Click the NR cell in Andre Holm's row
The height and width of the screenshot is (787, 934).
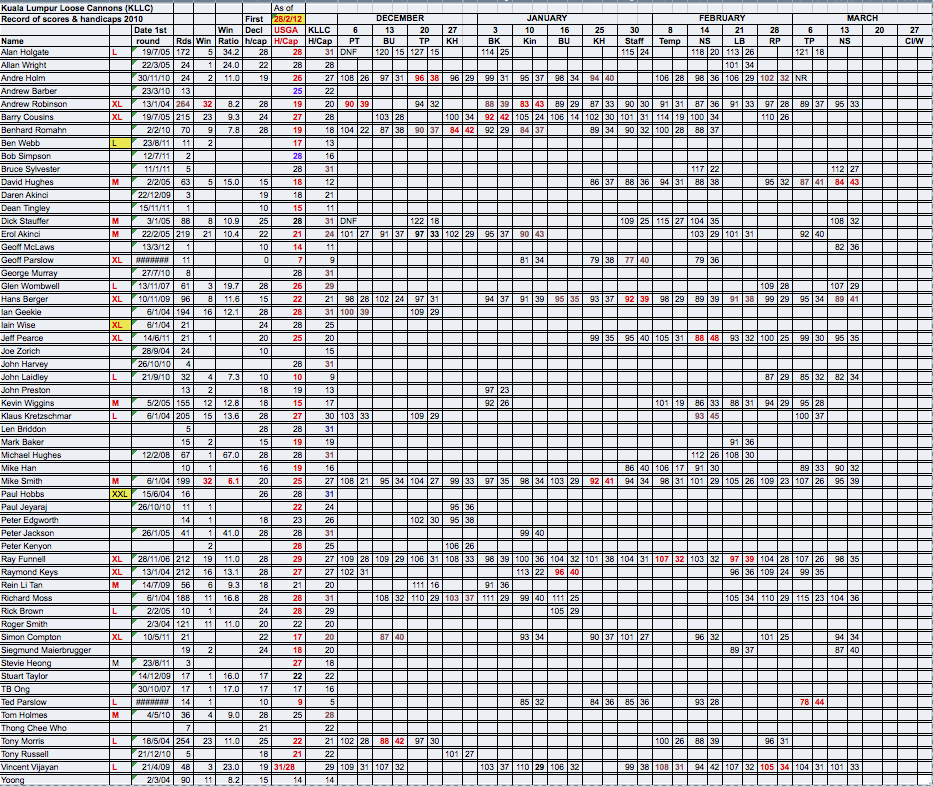coord(801,78)
